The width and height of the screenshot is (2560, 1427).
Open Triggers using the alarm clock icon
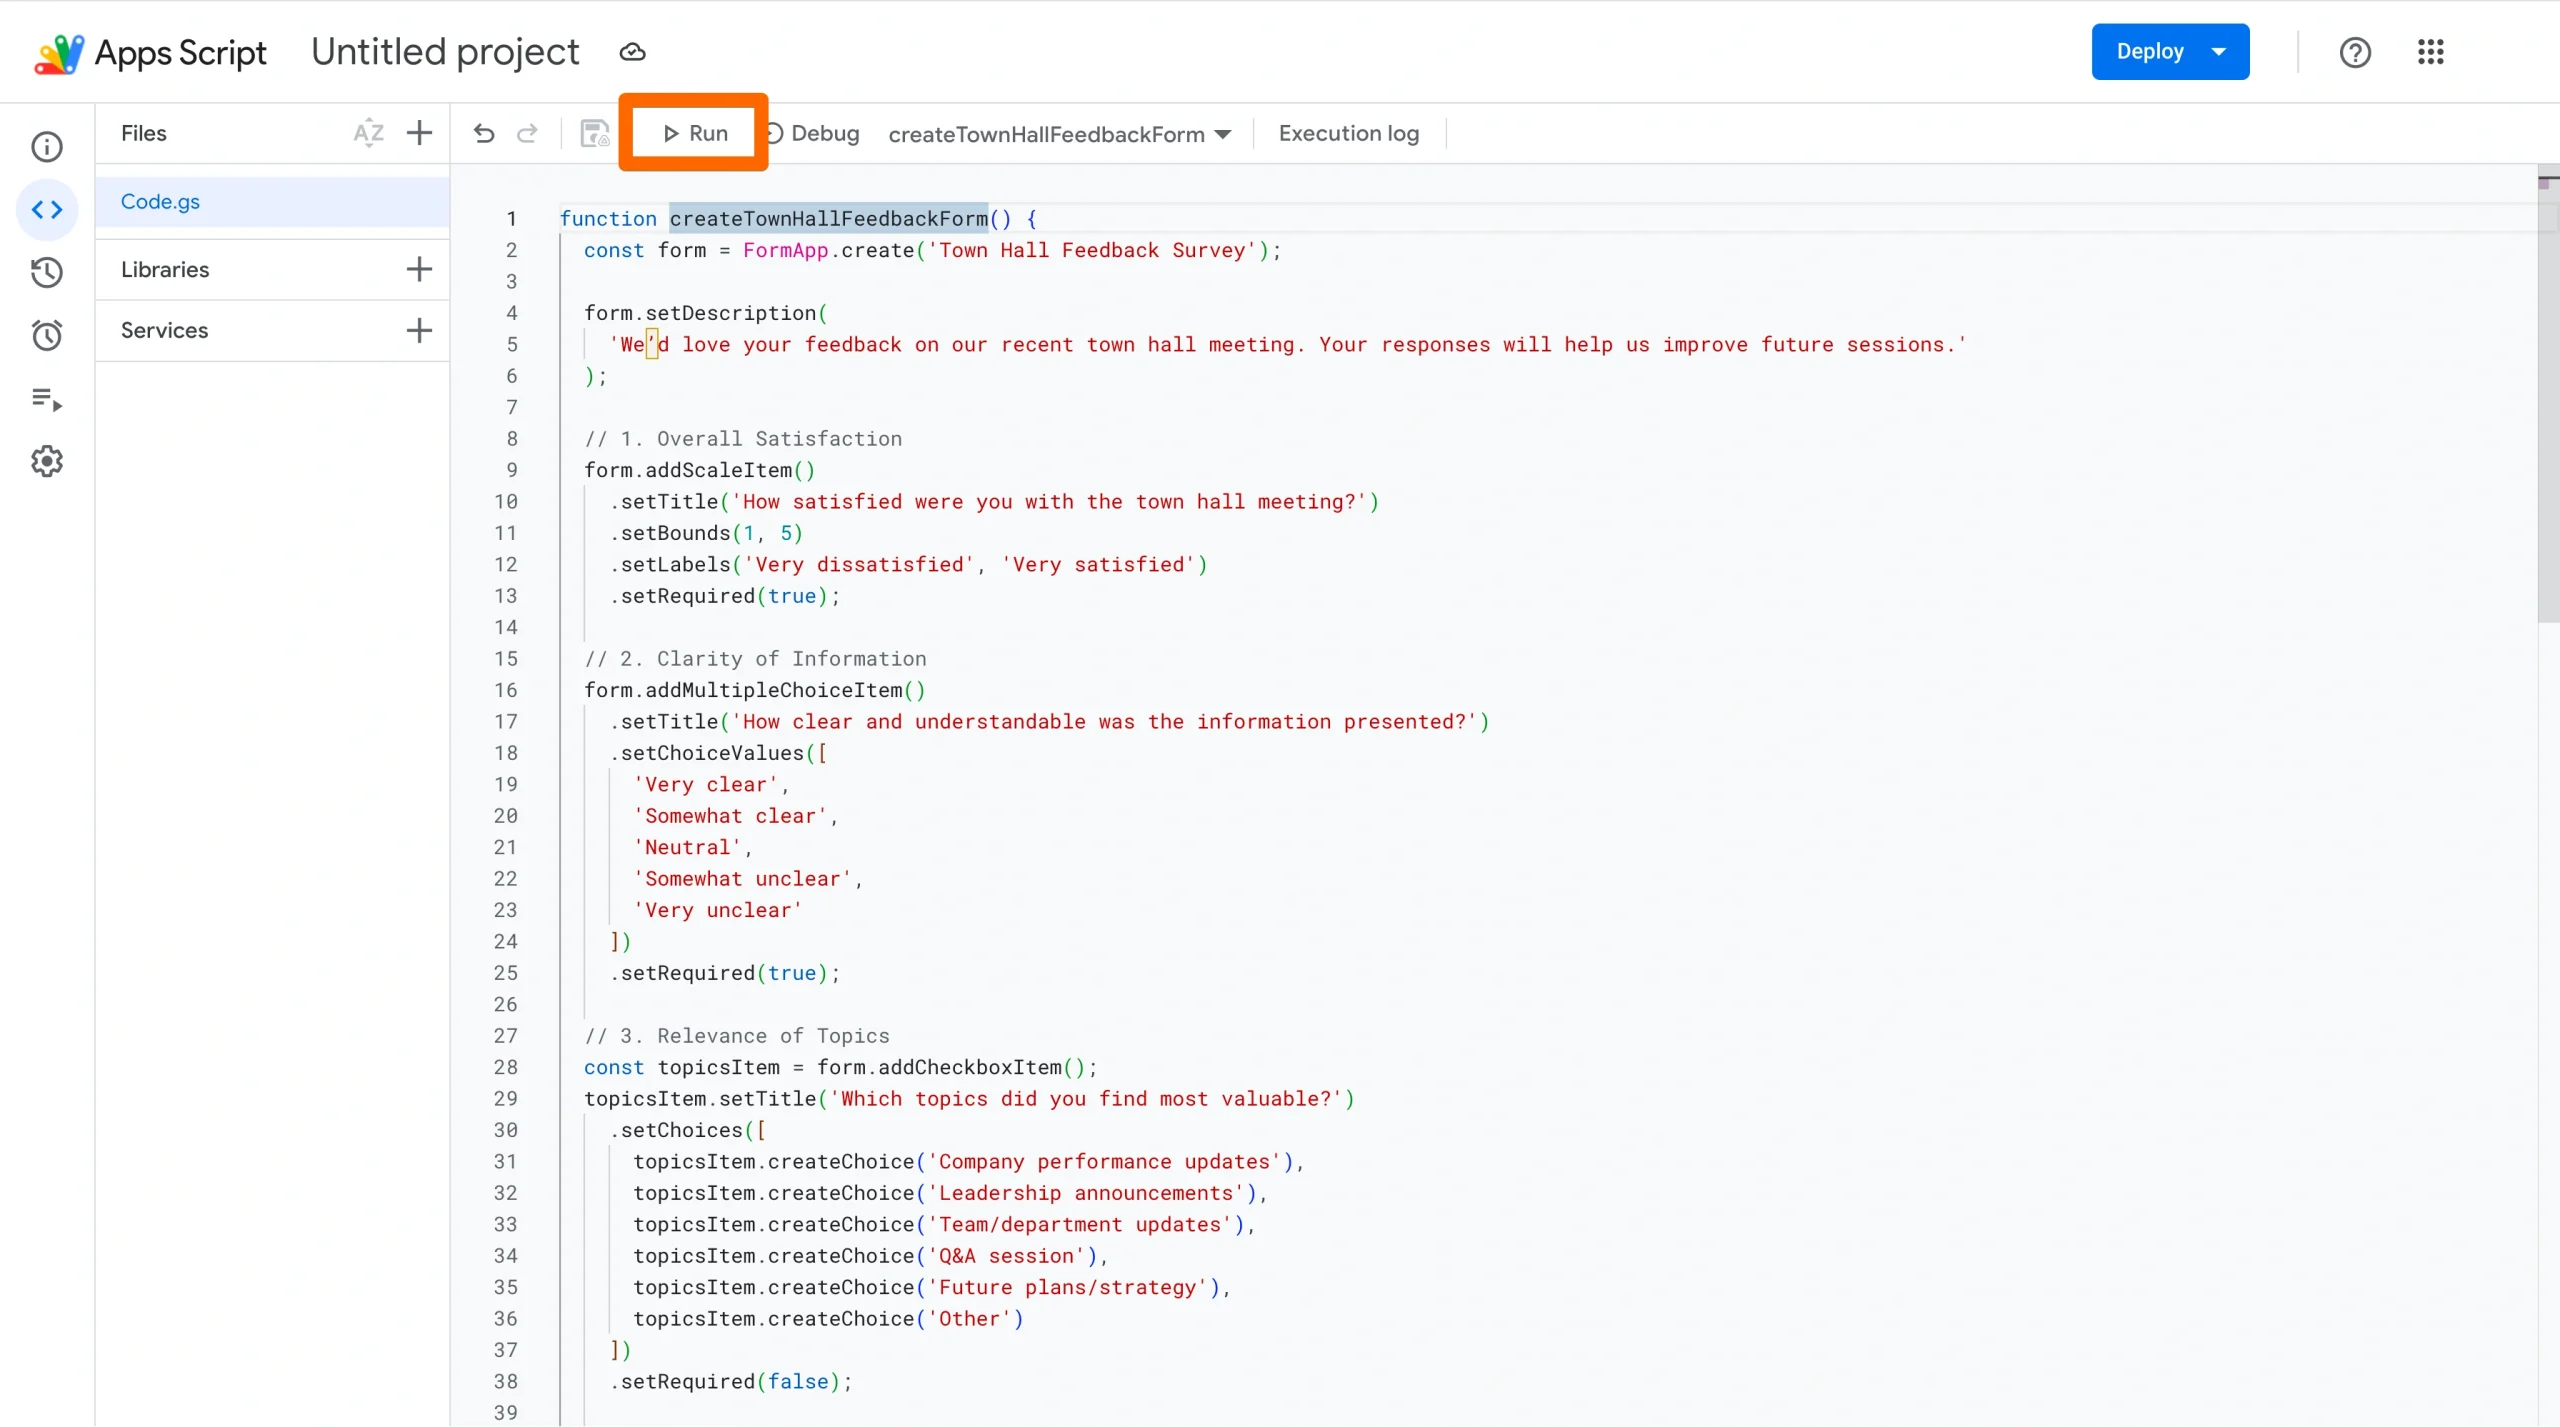(x=47, y=334)
